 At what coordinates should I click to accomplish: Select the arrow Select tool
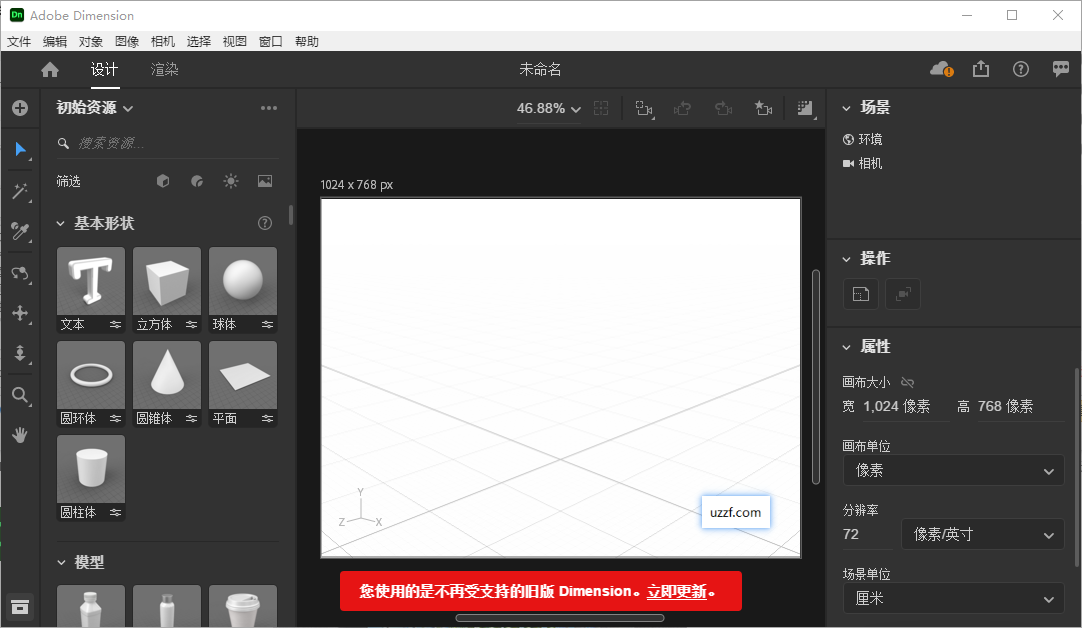(20, 150)
